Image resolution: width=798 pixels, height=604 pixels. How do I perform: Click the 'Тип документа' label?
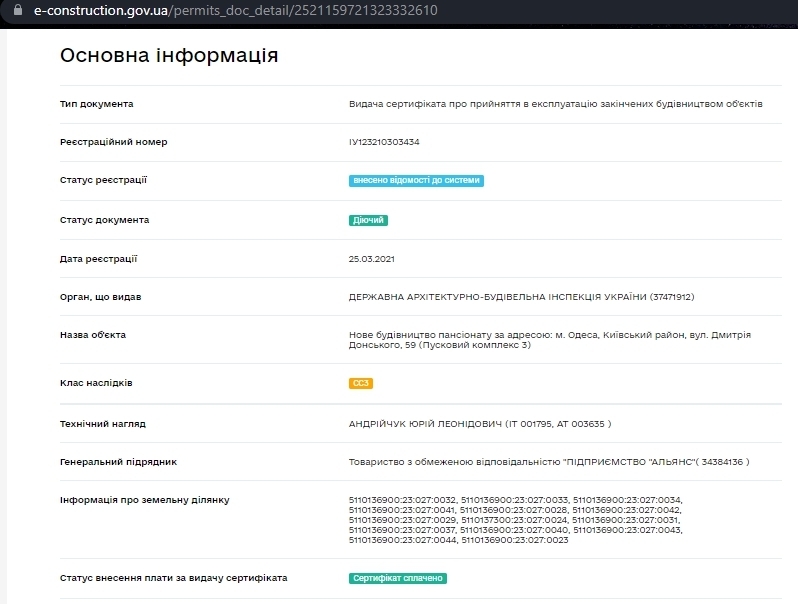point(97,104)
